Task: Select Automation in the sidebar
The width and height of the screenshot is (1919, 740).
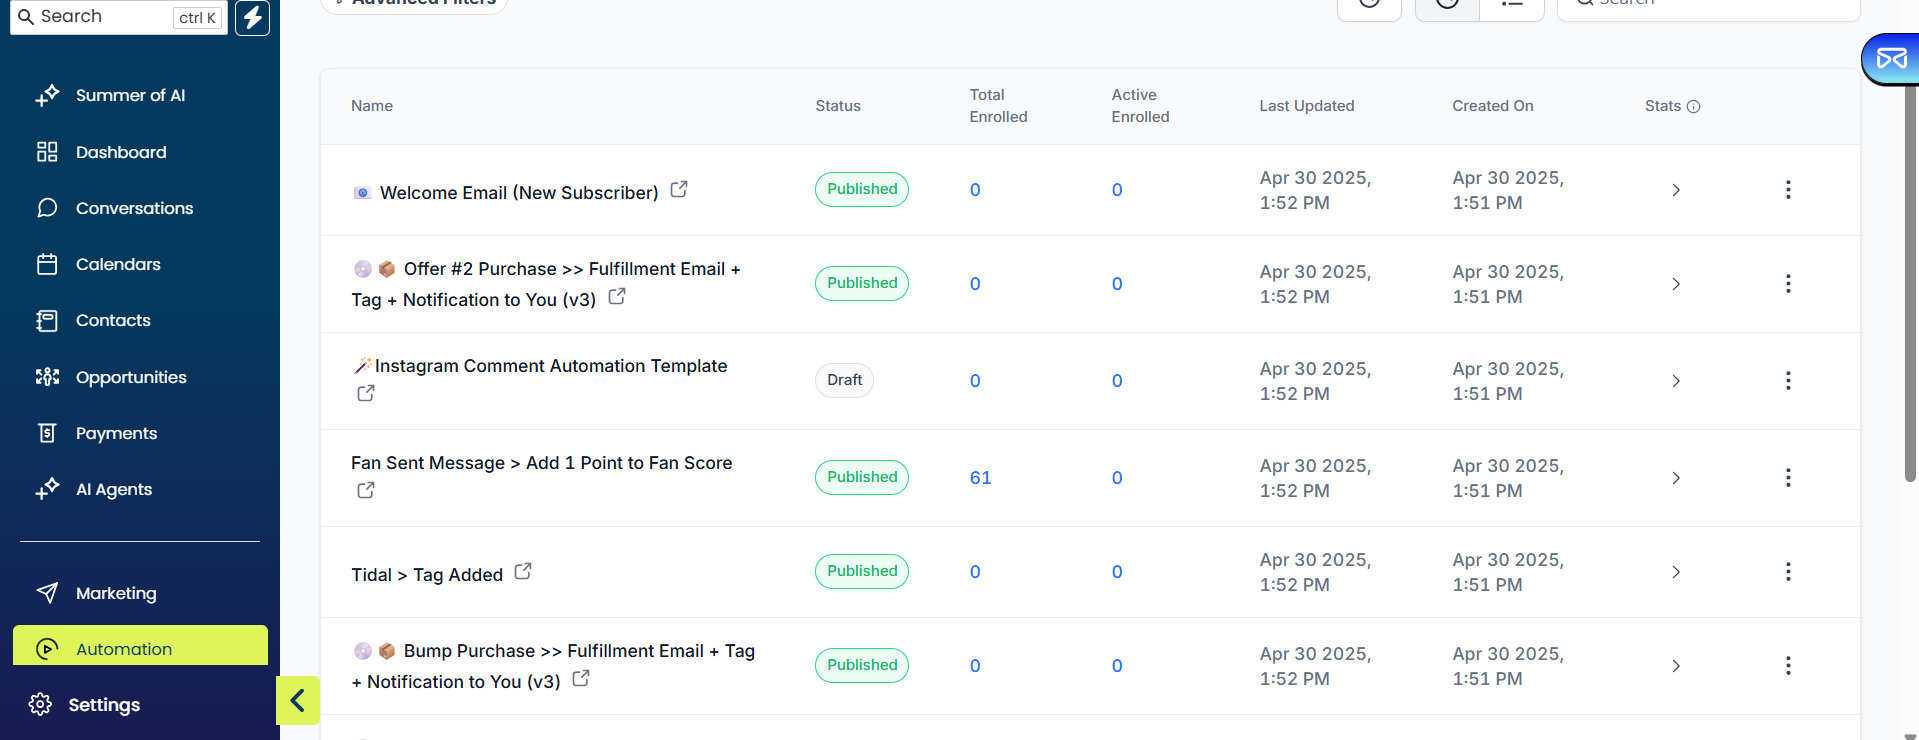Action: [140, 646]
